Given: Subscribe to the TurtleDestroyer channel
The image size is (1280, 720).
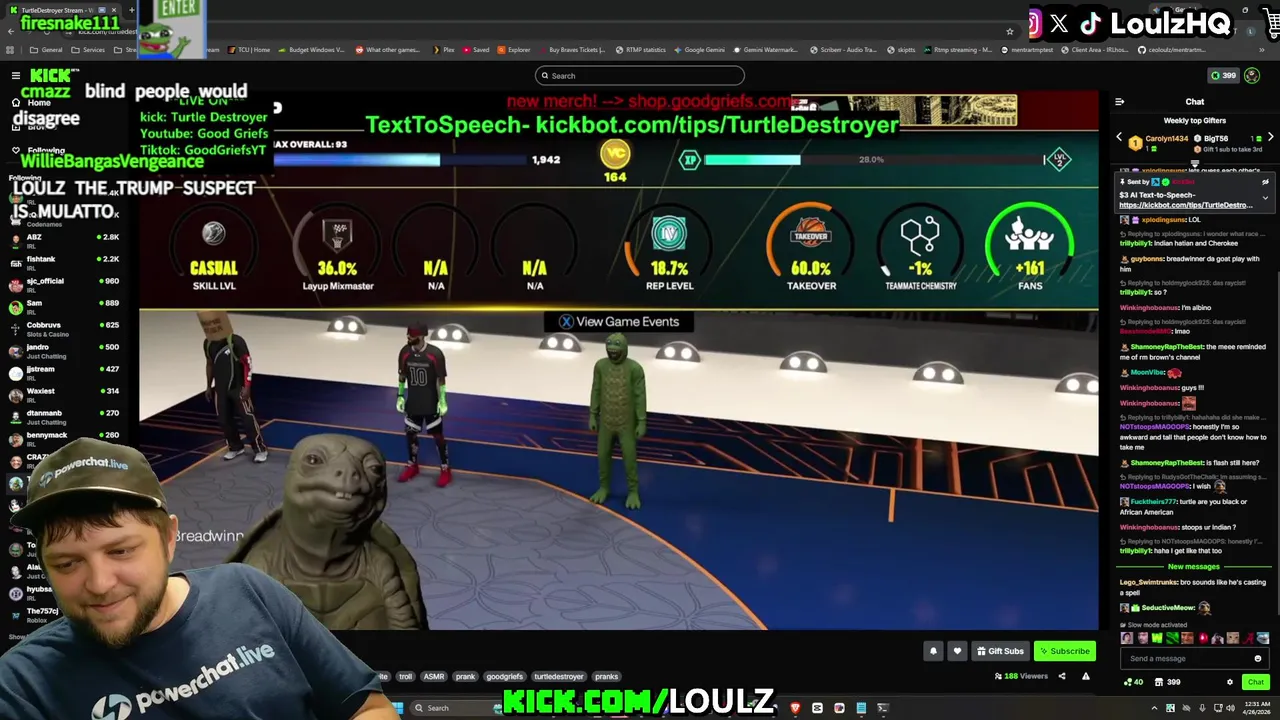Looking at the screenshot, I should [1064, 651].
